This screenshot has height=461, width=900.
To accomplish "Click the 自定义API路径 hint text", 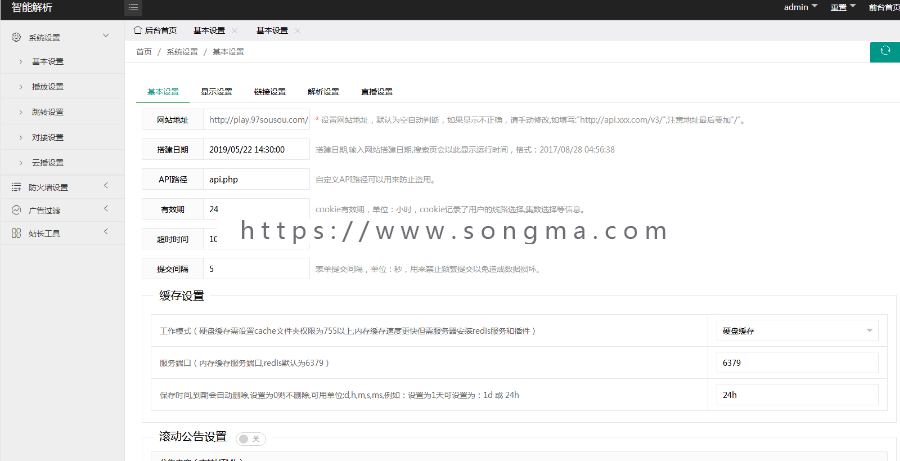I will tap(375, 180).
